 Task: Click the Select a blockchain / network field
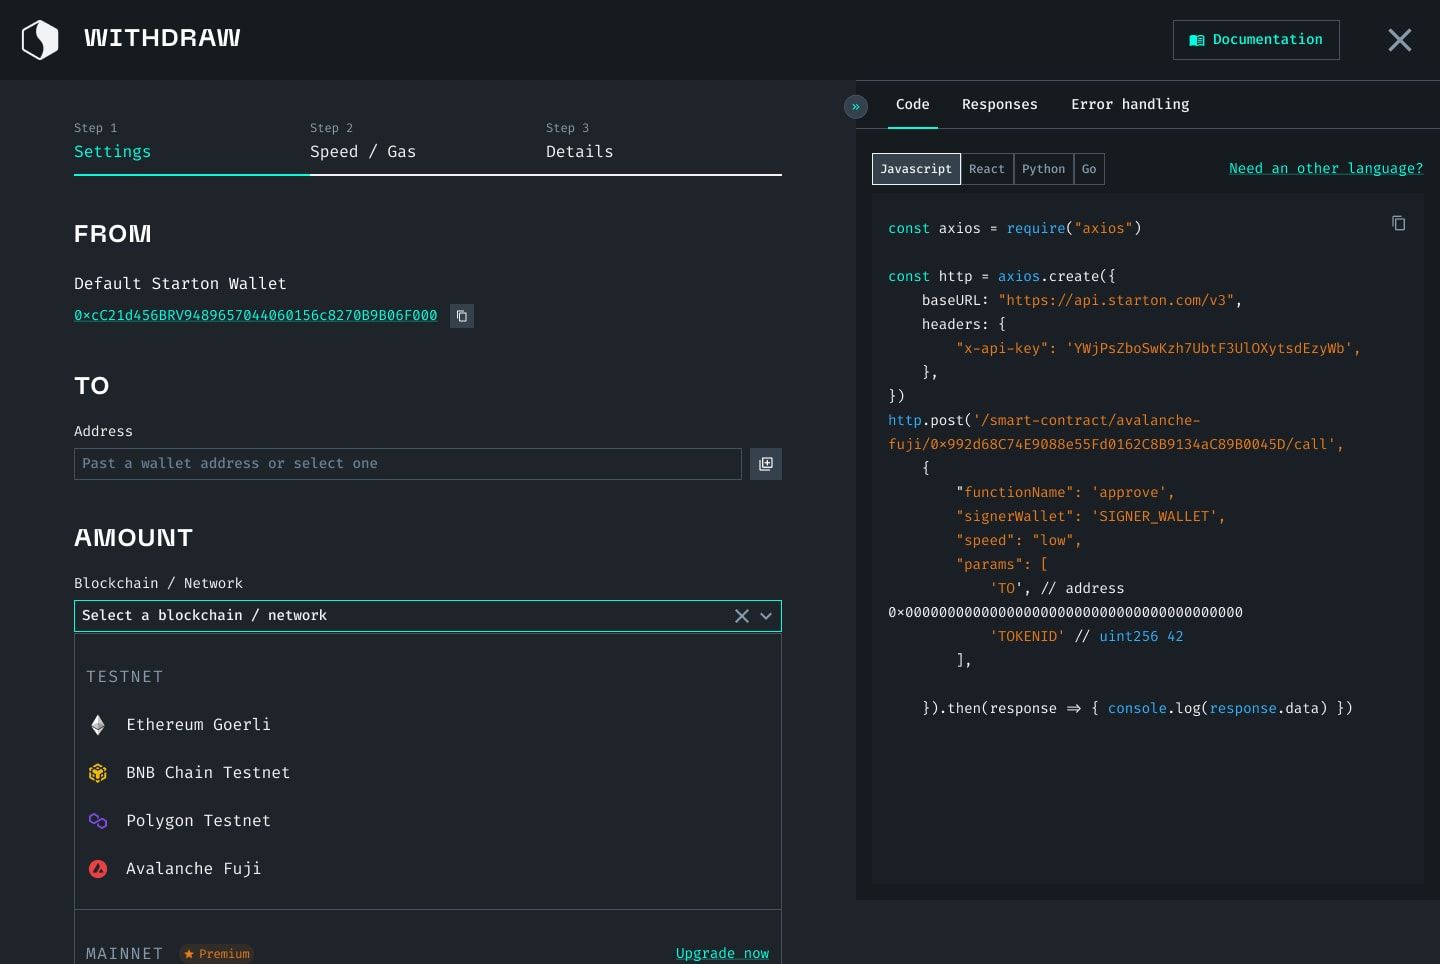tap(428, 616)
